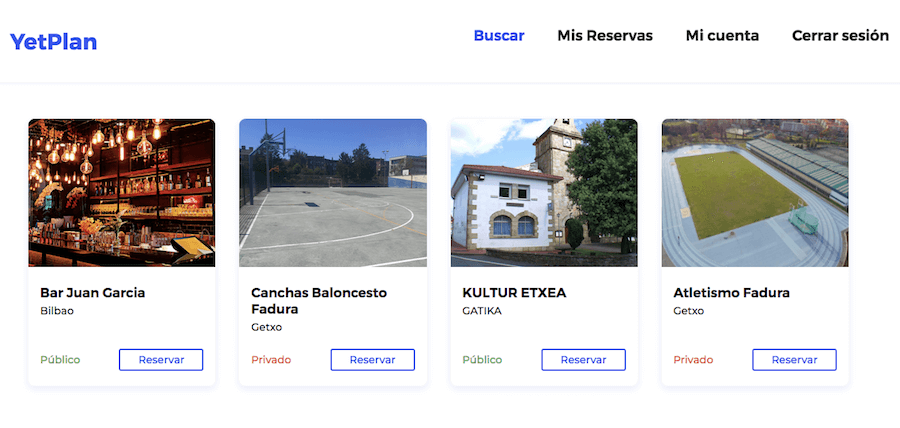Open the basketball court photo

pos(333,193)
